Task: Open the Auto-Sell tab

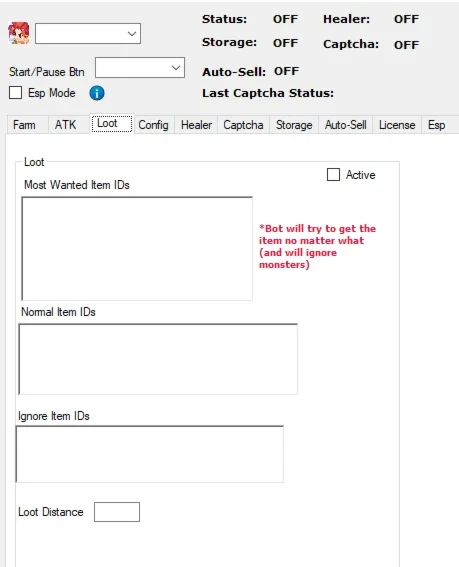Action: (x=345, y=125)
